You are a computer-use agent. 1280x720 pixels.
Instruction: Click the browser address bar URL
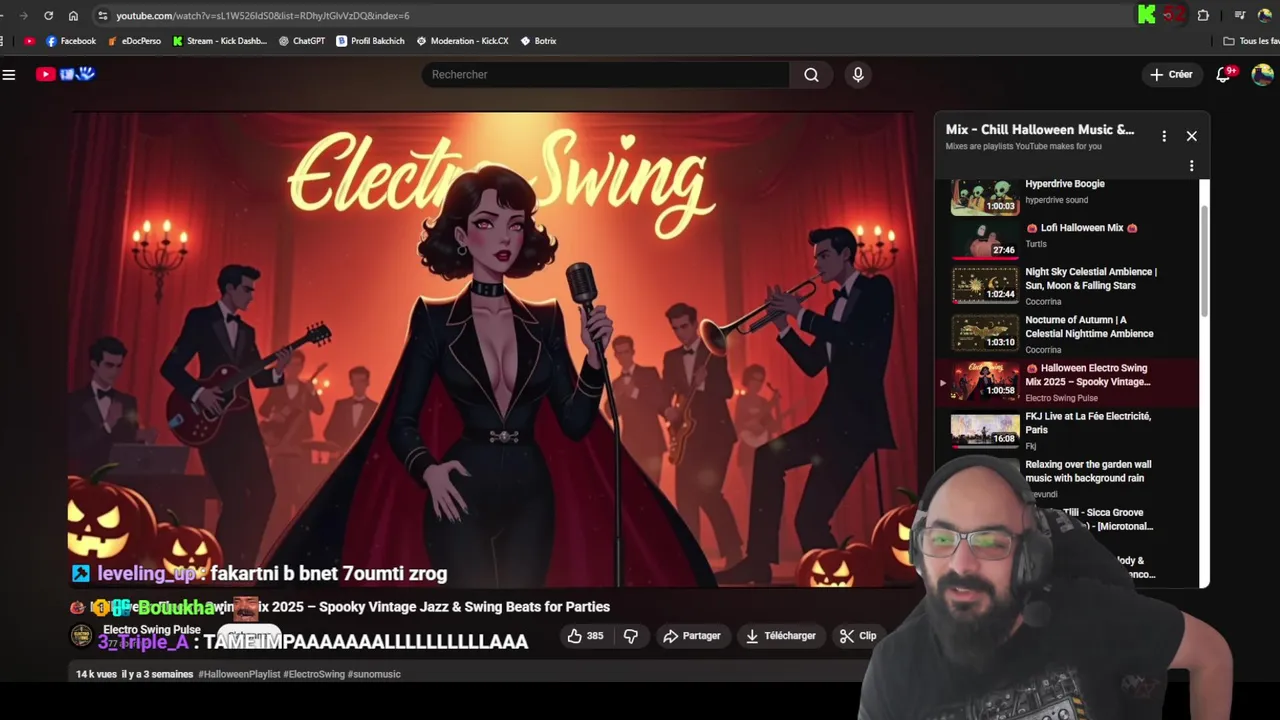click(262, 16)
